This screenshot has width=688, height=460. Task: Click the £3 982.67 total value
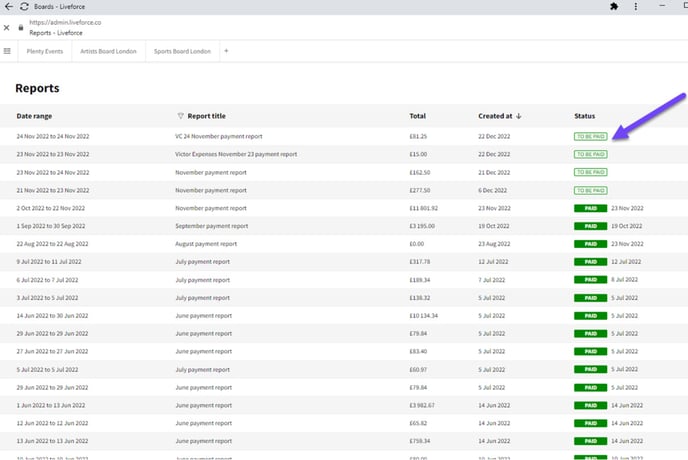(422, 405)
